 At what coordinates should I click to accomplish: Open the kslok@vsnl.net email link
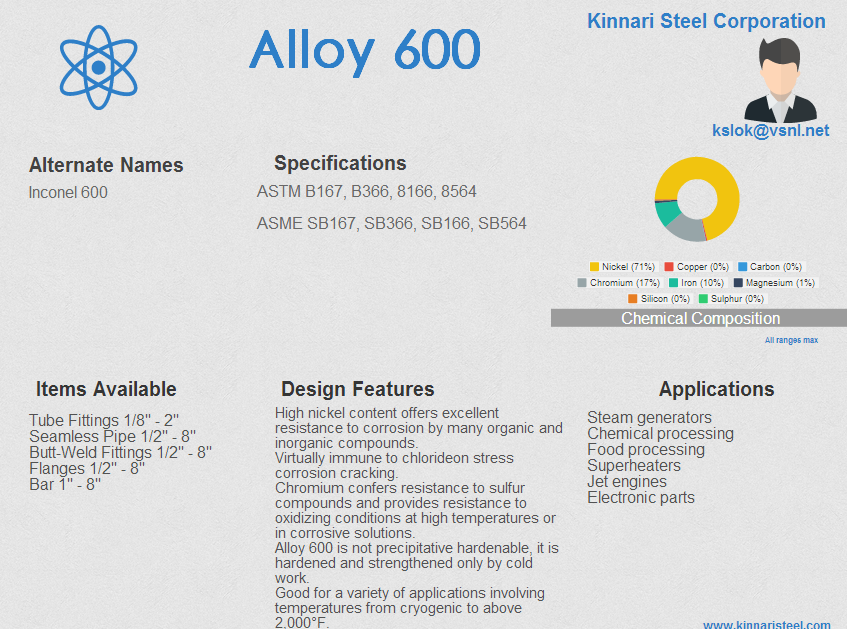pos(770,130)
